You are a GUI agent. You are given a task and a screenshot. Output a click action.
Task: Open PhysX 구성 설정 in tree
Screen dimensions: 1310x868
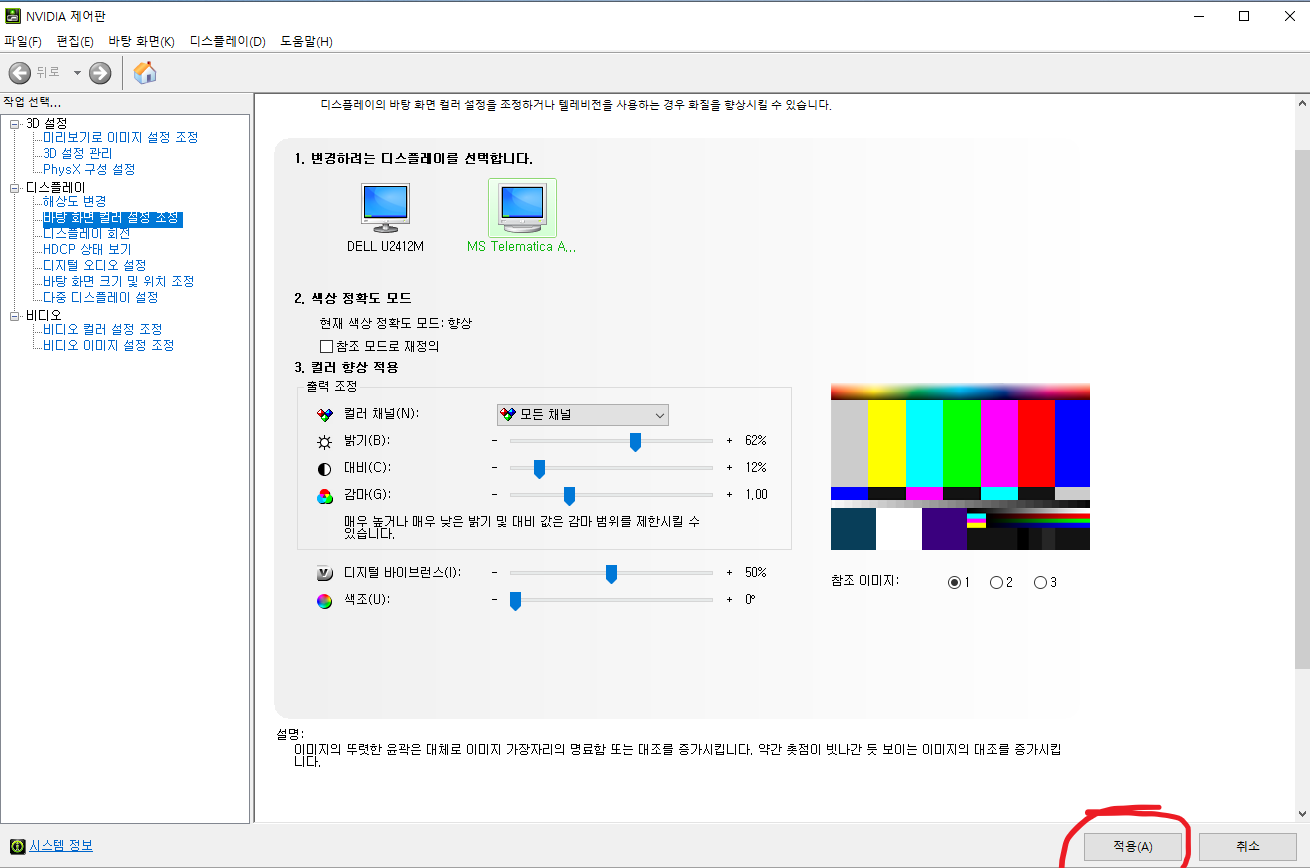(89, 169)
